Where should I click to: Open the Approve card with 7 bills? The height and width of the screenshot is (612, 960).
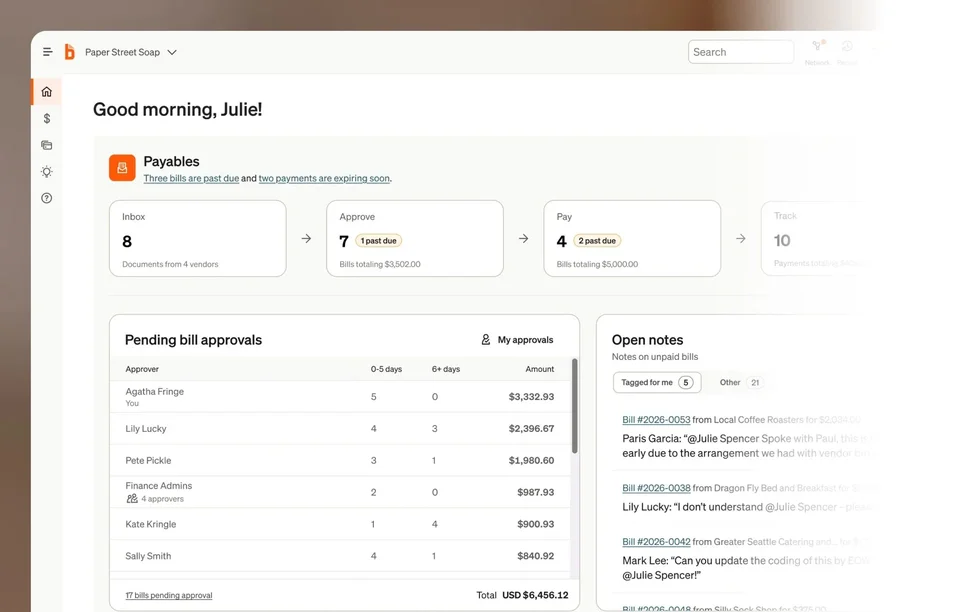(415, 239)
